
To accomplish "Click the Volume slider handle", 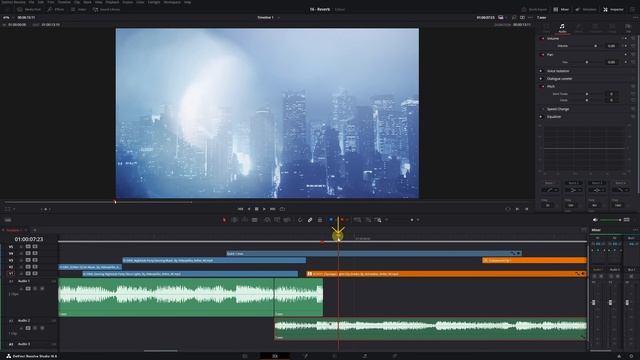I will [x=596, y=46].
